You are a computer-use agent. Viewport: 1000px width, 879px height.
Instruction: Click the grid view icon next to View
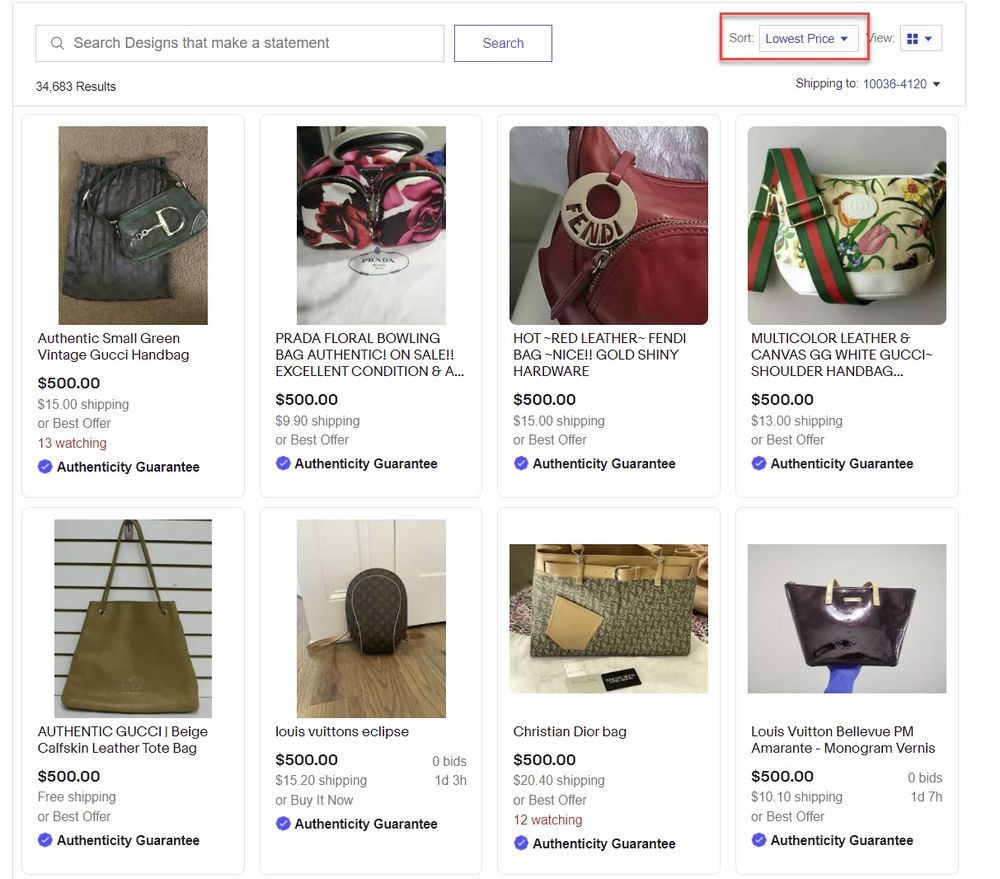click(913, 37)
